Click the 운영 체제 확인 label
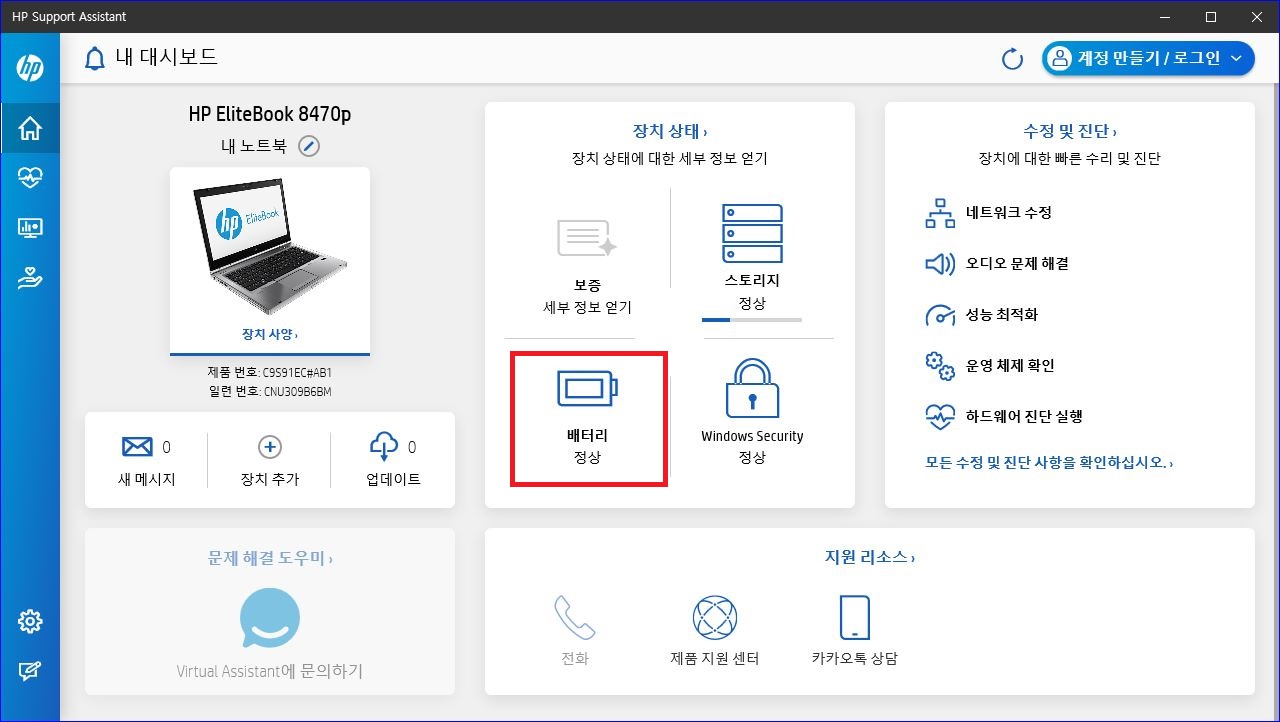Image resolution: width=1280 pixels, height=722 pixels. (x=1010, y=366)
